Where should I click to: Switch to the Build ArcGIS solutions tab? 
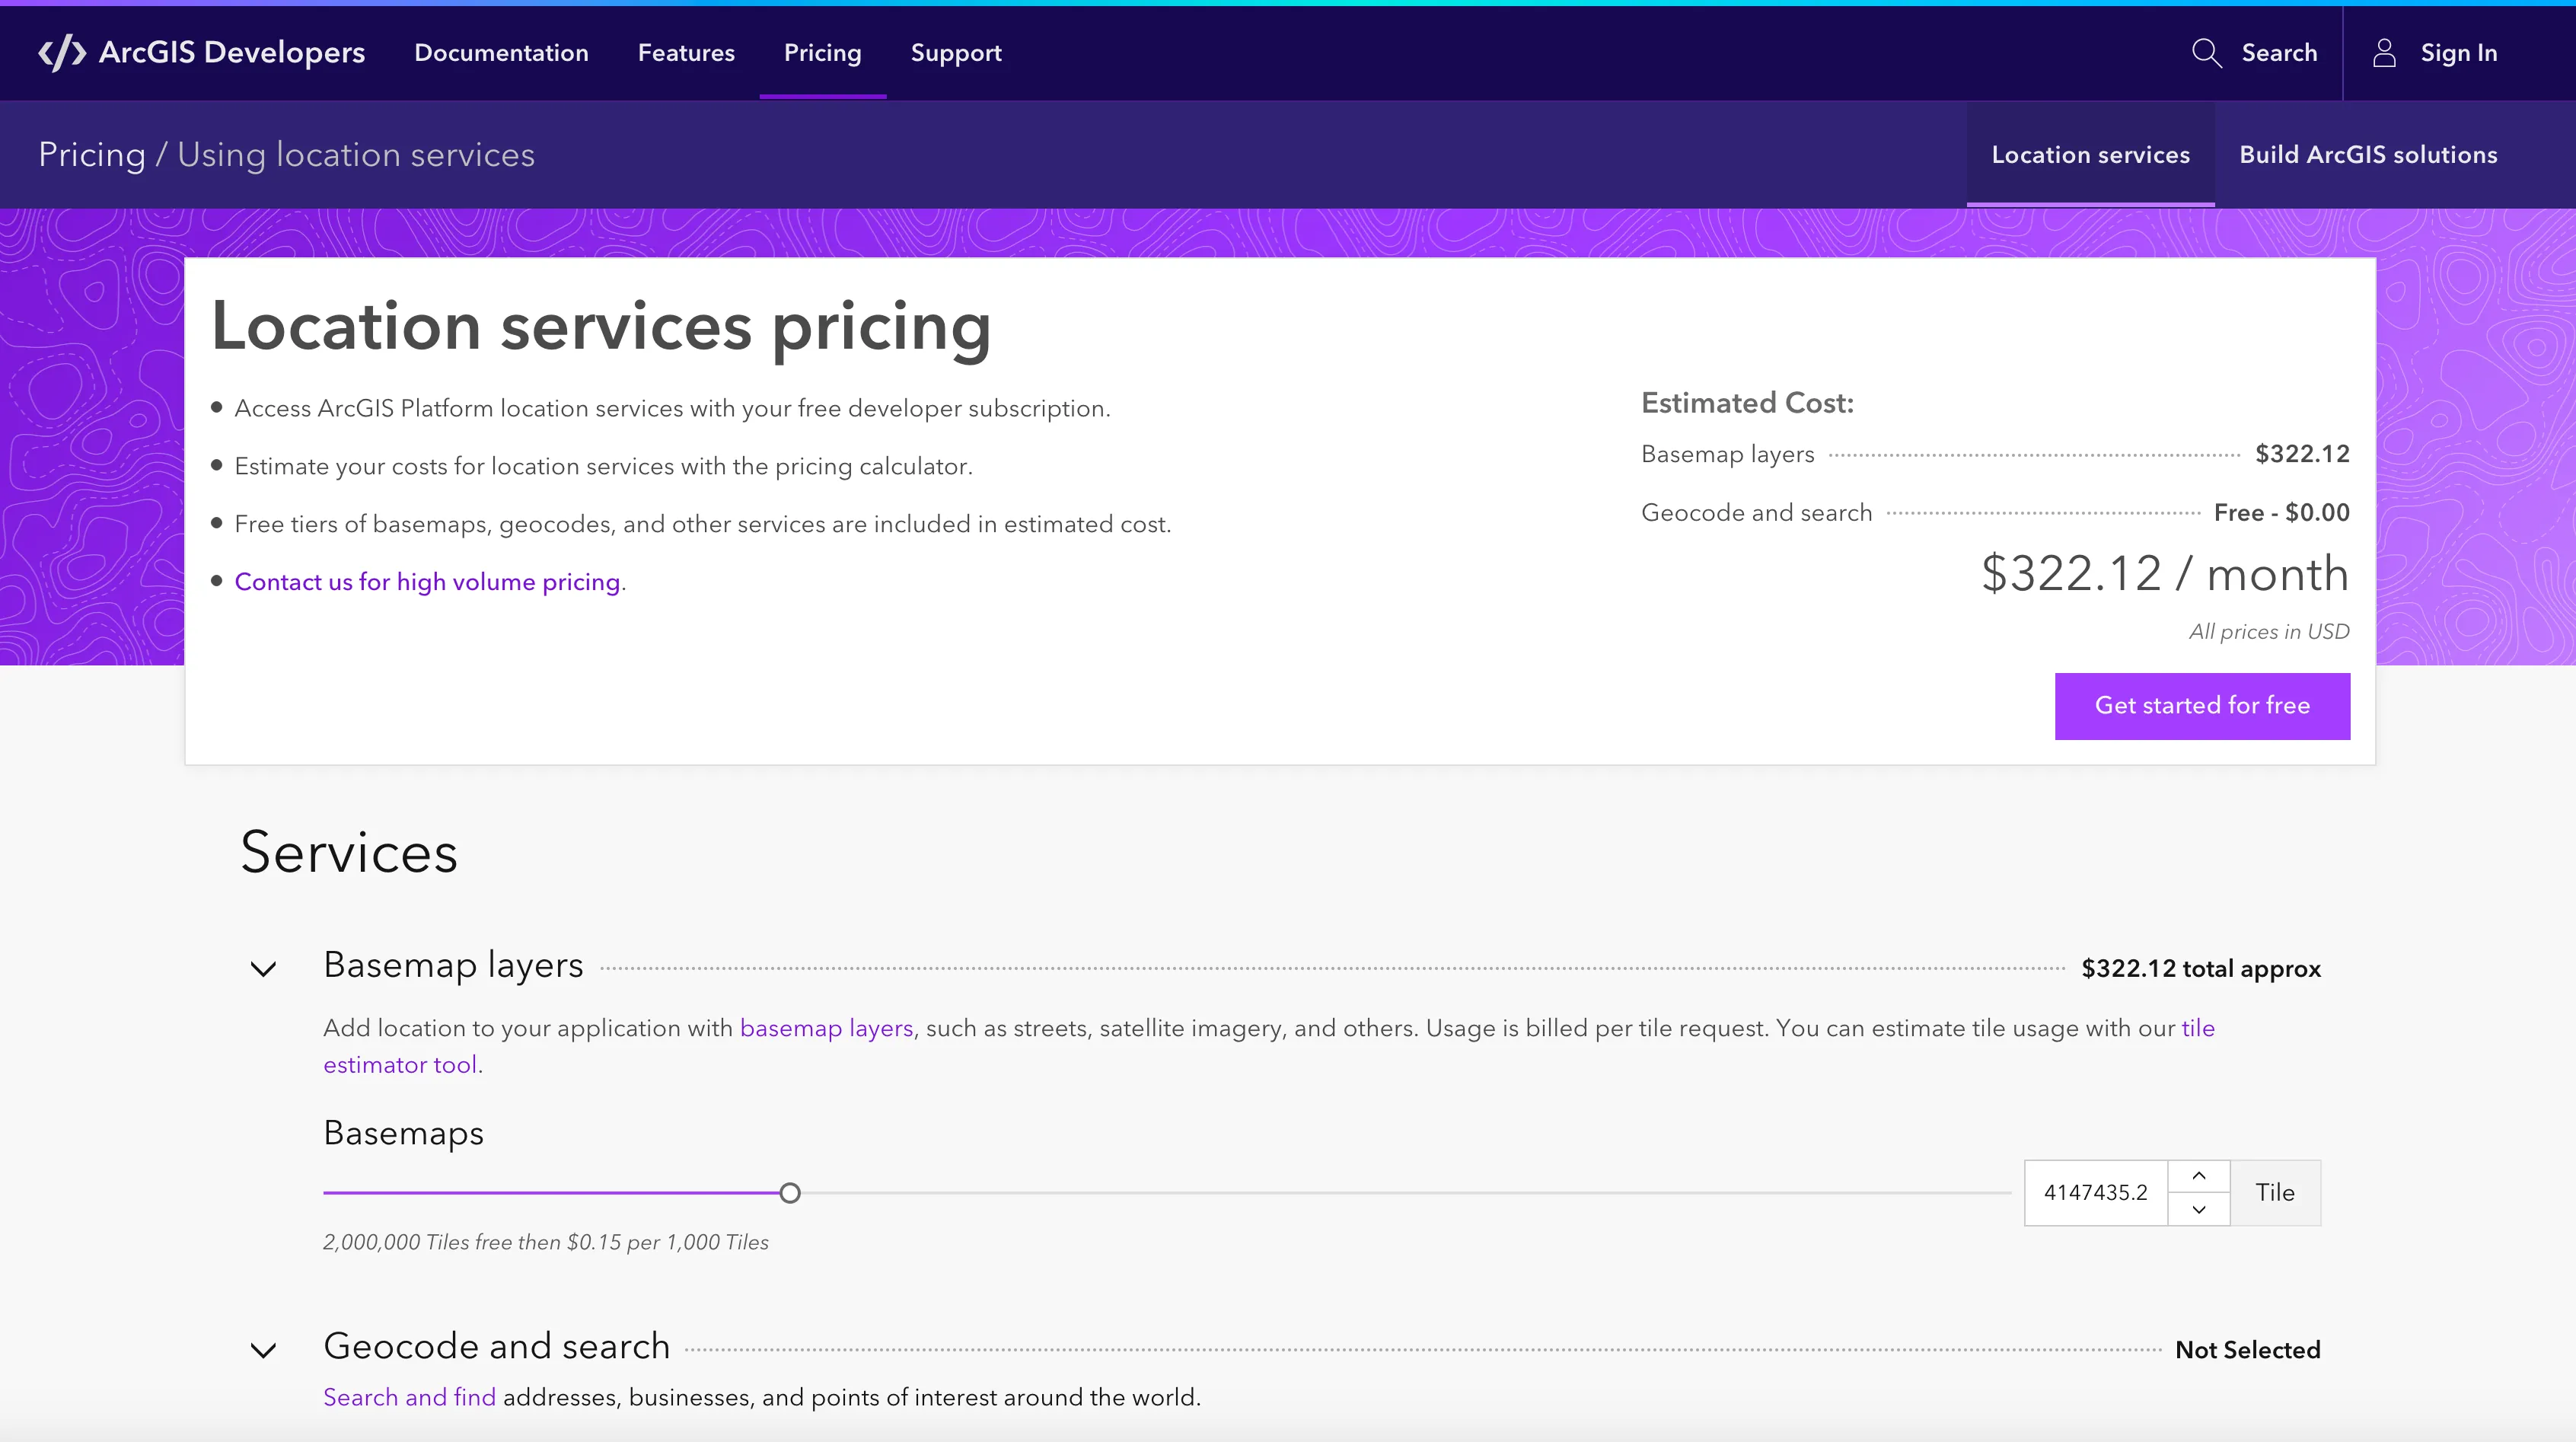(x=2368, y=154)
